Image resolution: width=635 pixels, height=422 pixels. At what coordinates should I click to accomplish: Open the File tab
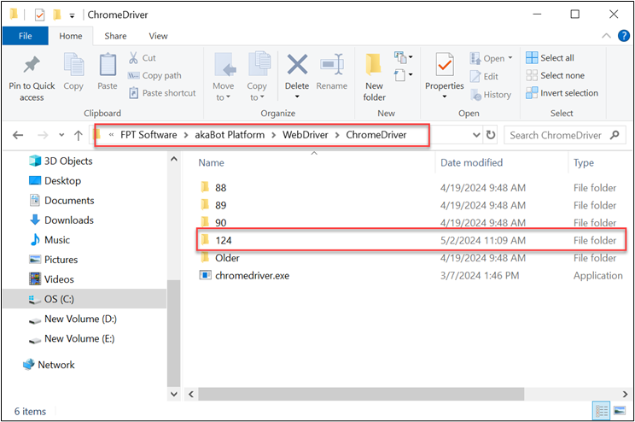point(25,36)
